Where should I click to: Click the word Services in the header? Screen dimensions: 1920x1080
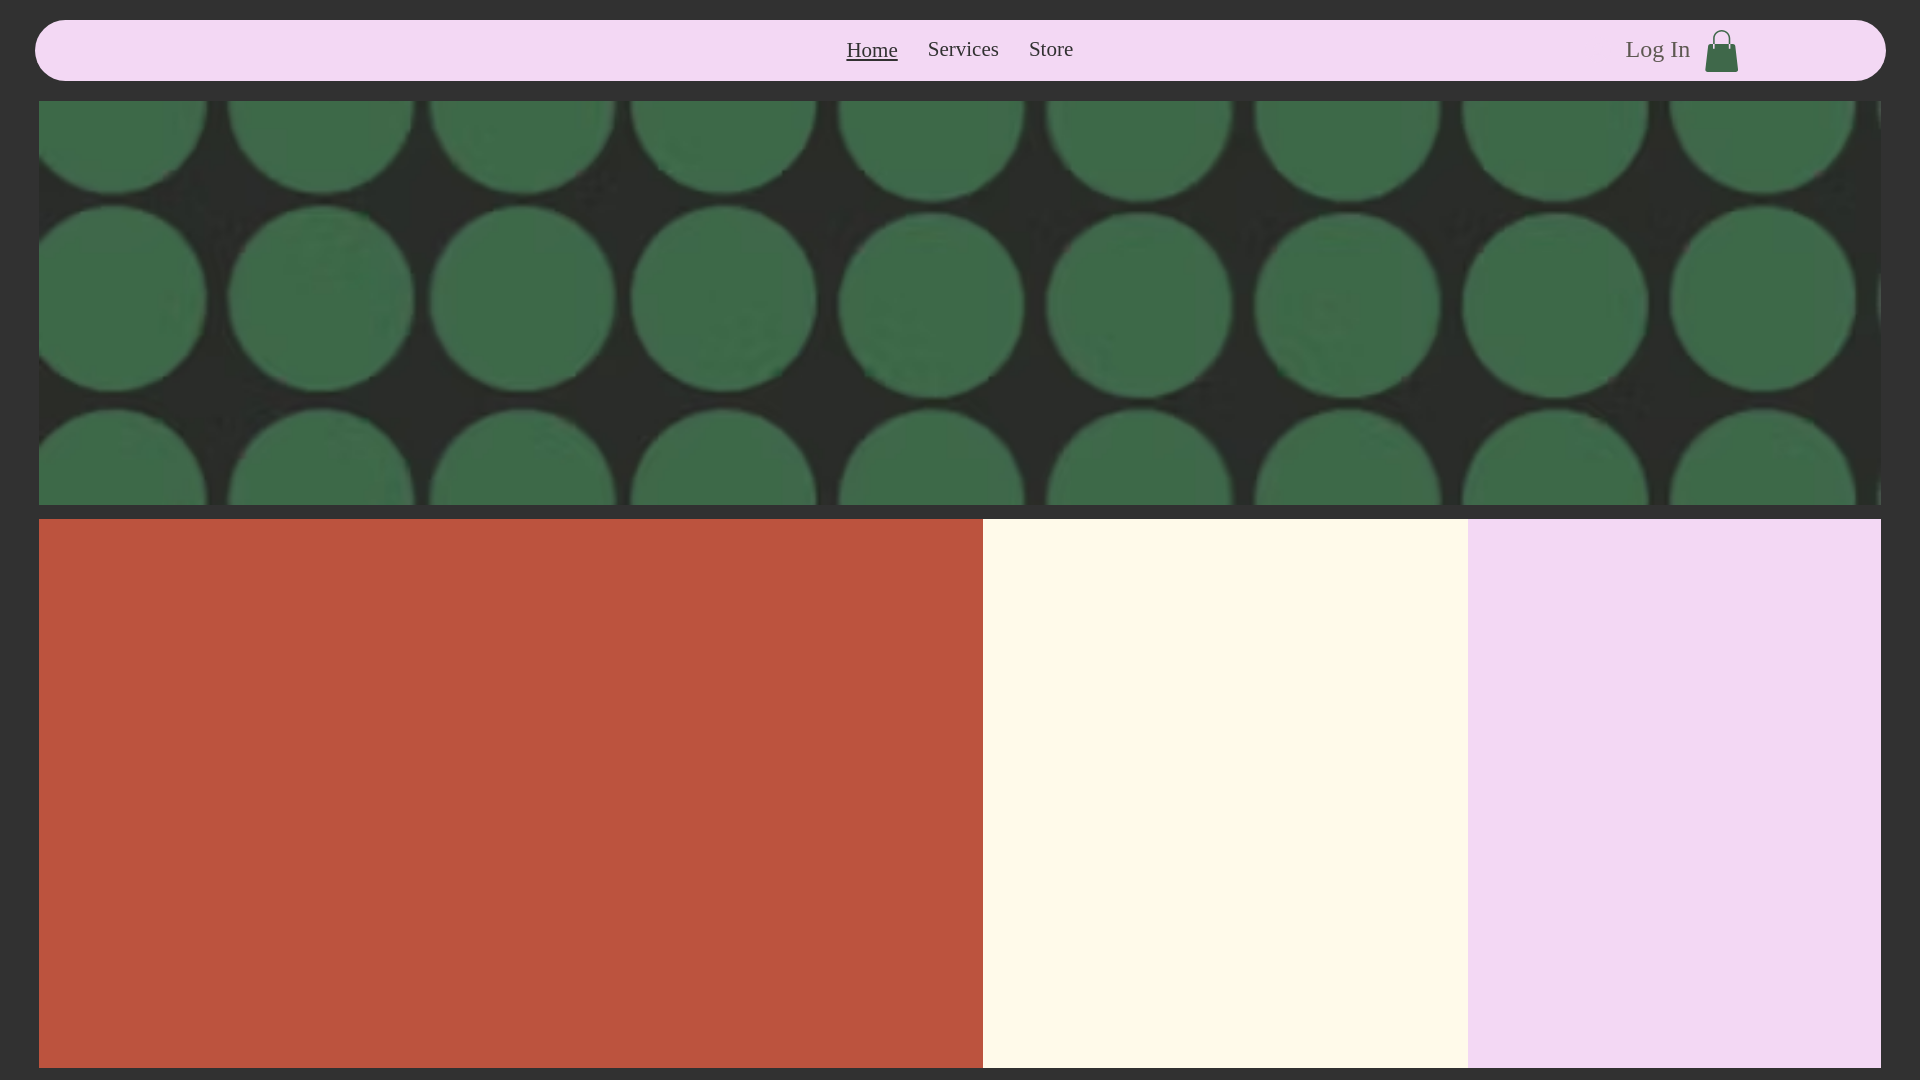962,49
